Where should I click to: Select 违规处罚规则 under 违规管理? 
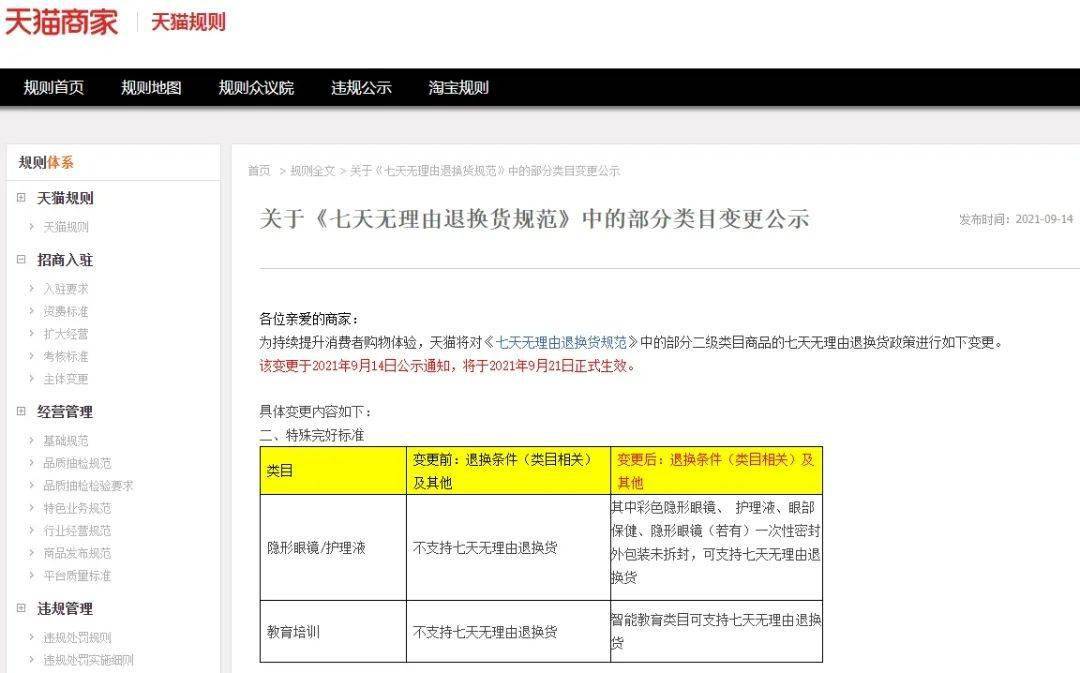coord(77,638)
